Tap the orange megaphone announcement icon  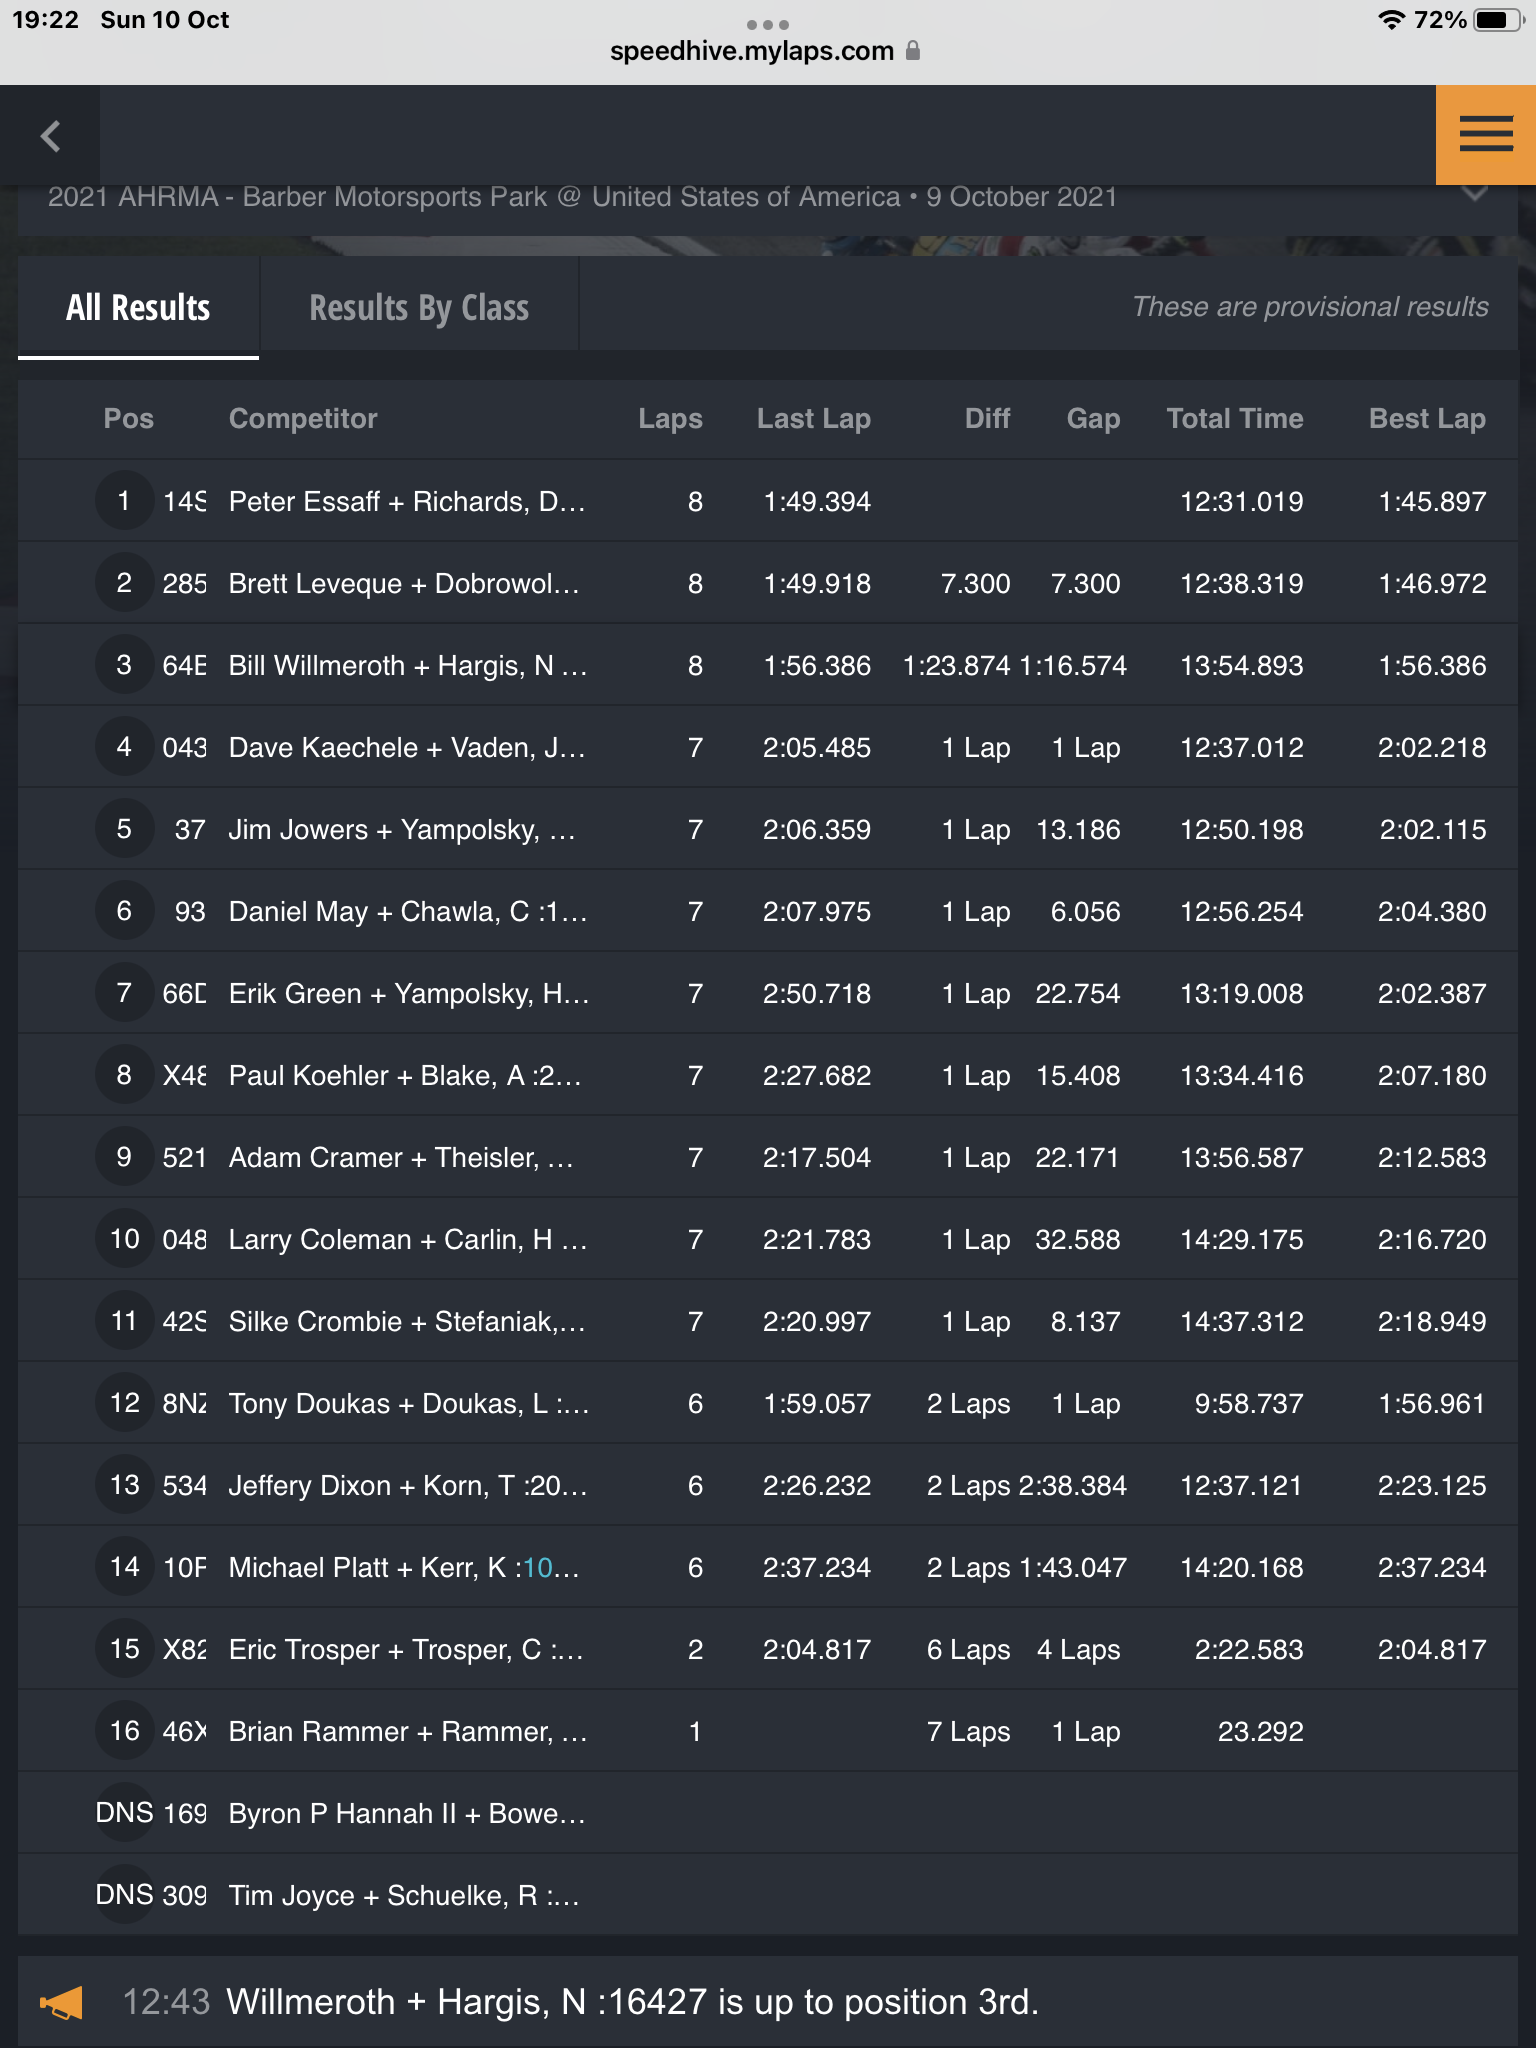(61, 2003)
